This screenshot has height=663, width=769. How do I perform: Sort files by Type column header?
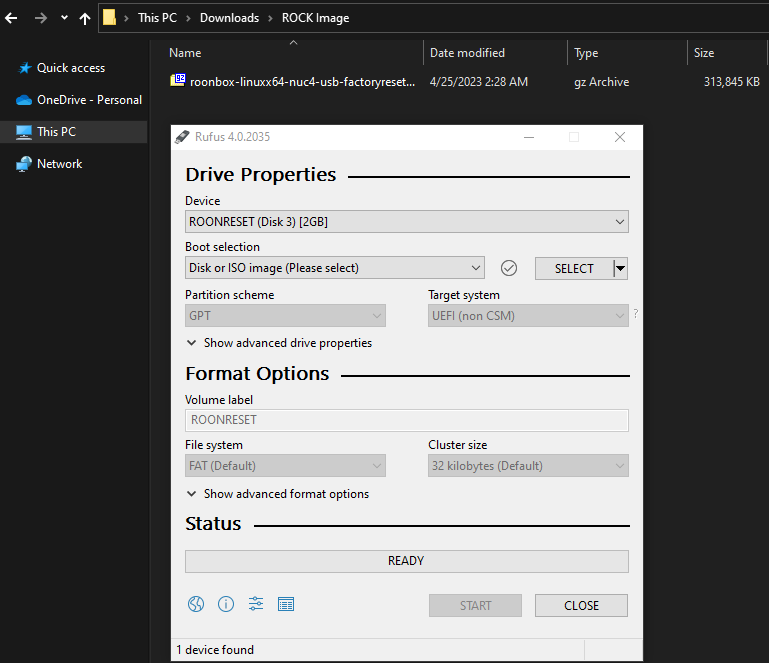coord(628,52)
